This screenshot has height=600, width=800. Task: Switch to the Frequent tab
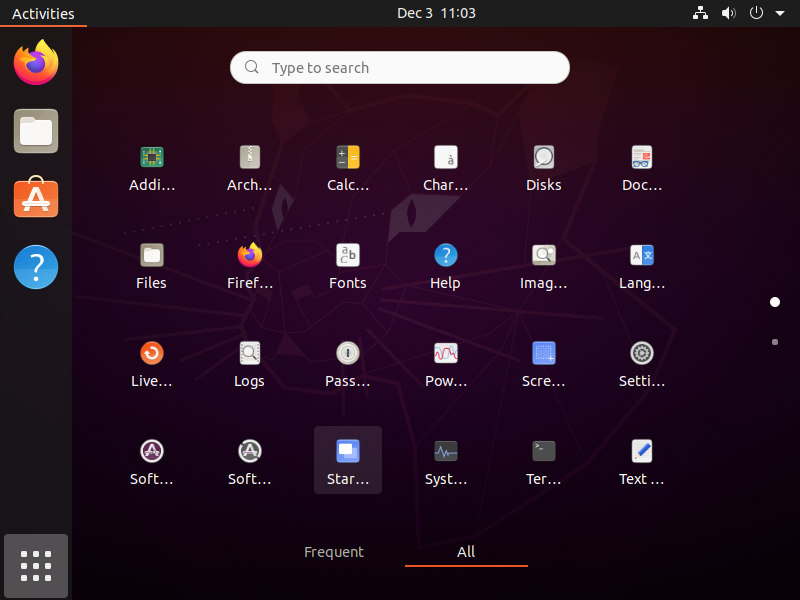tap(334, 552)
